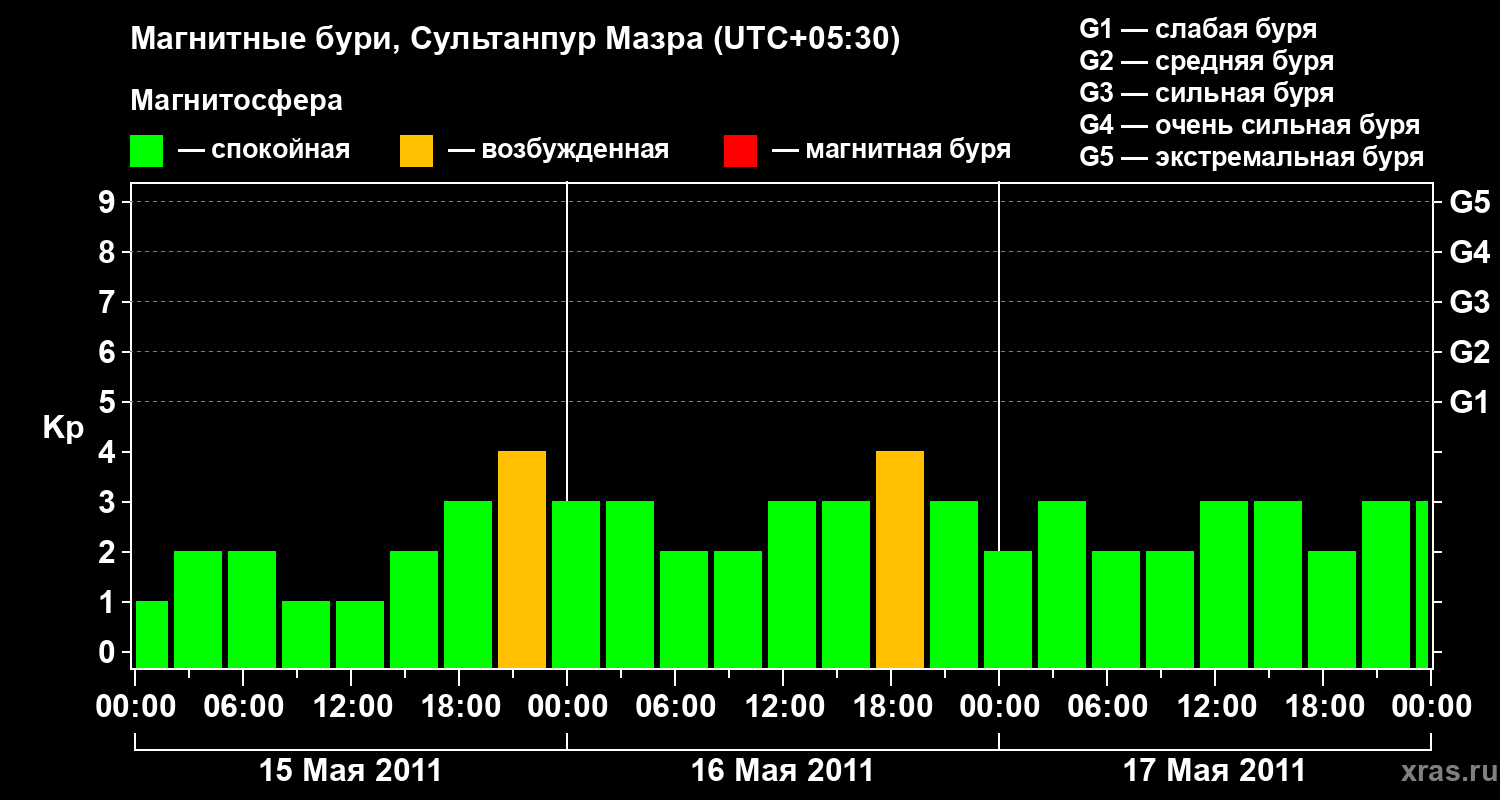Click the G4 label on the right axis
The image size is (1500, 800).
[1469, 252]
